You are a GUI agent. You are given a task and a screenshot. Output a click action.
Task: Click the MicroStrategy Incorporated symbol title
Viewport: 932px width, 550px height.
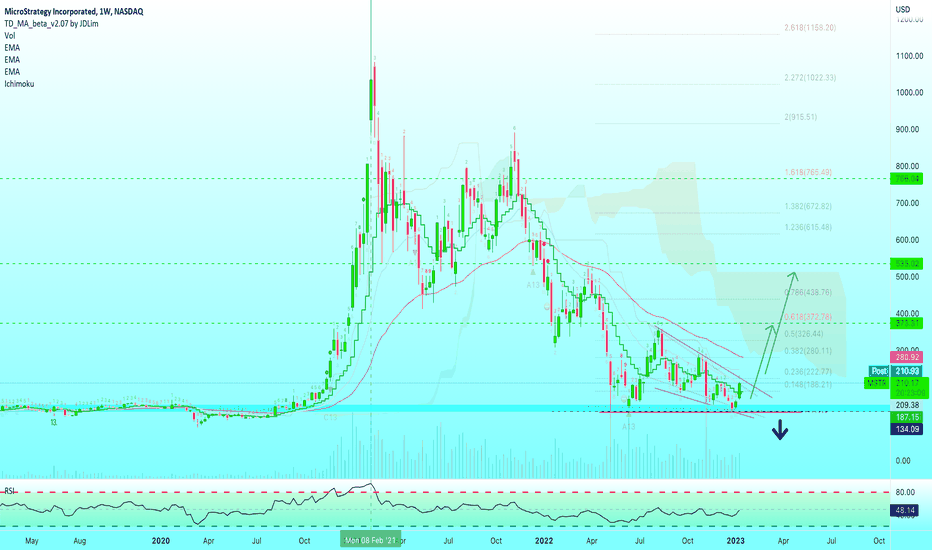click(x=74, y=11)
